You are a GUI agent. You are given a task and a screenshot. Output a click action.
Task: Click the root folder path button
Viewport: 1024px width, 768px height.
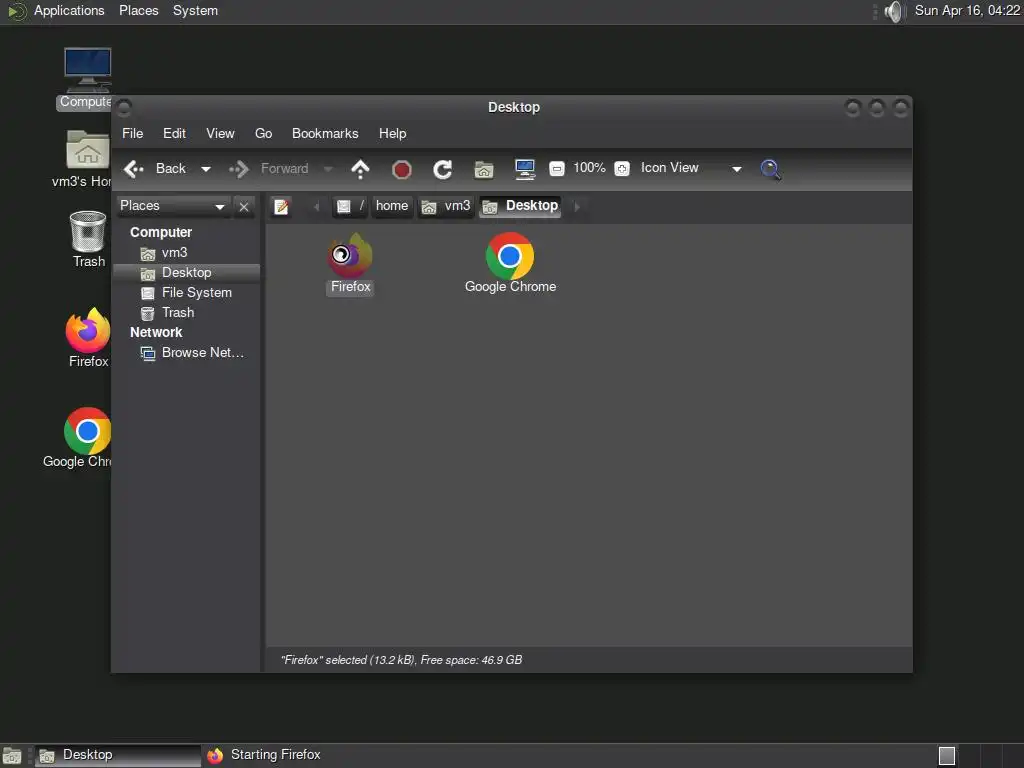[351, 206]
